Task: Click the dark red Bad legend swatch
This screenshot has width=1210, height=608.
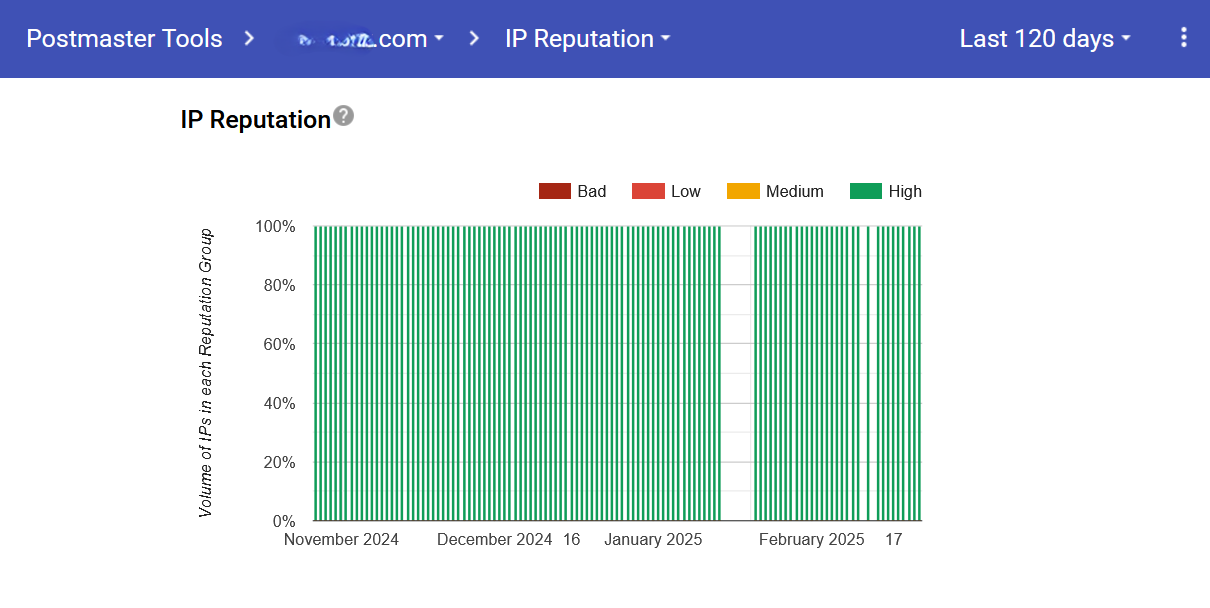Action: click(554, 191)
